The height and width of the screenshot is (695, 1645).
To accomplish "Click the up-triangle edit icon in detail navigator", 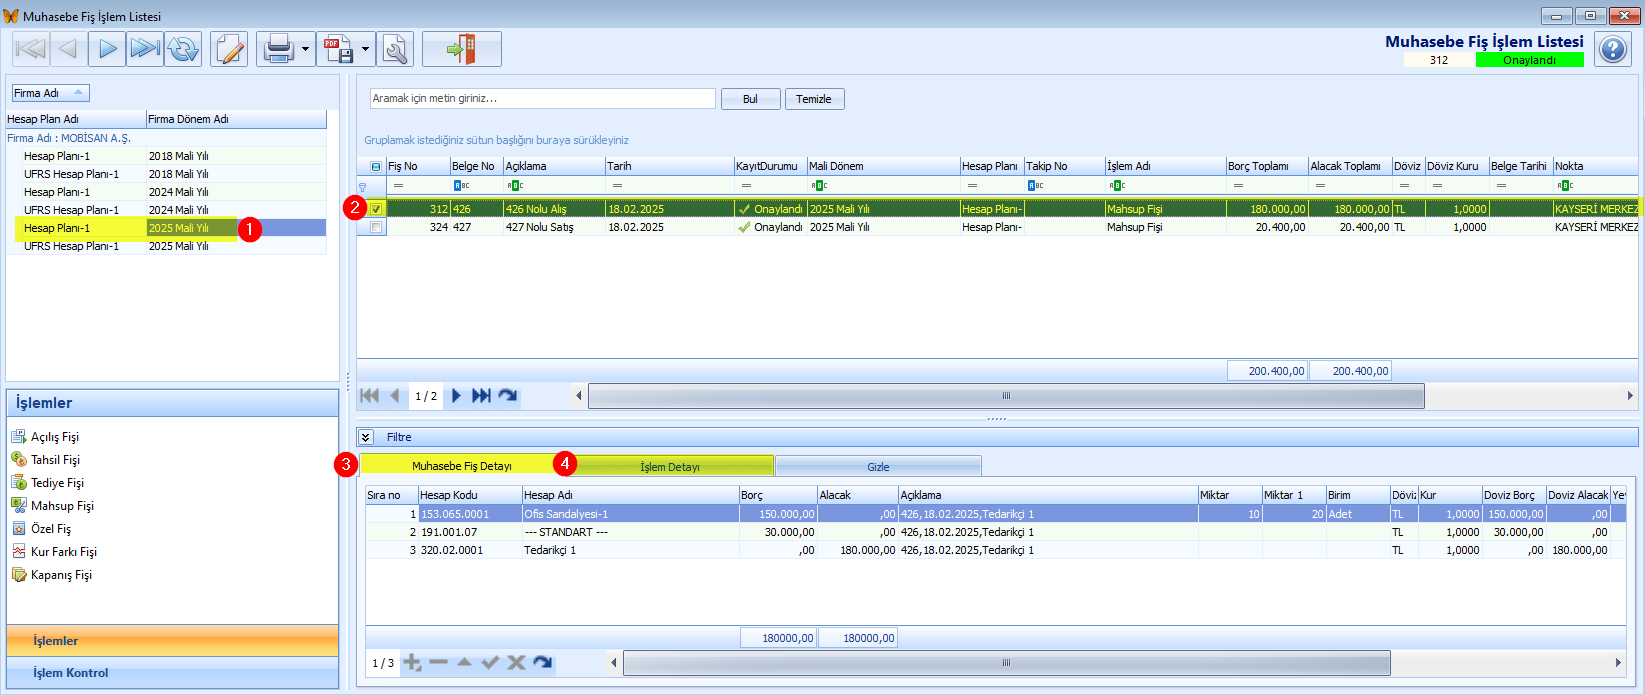I will [464, 663].
